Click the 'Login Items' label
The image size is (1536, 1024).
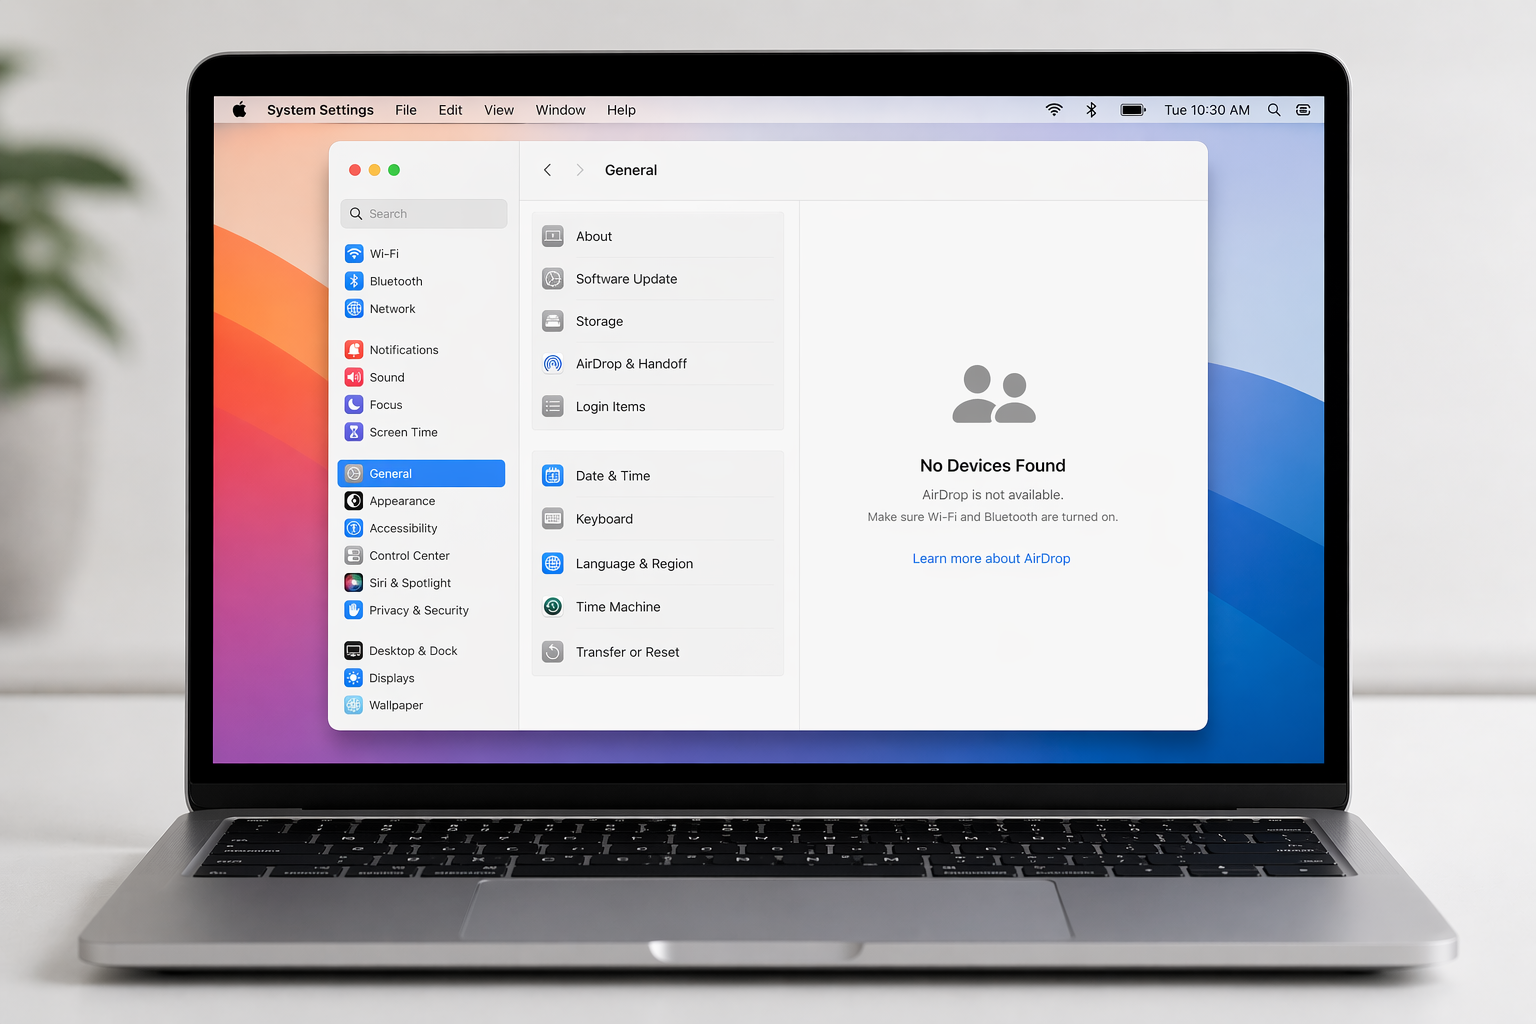tap(610, 406)
